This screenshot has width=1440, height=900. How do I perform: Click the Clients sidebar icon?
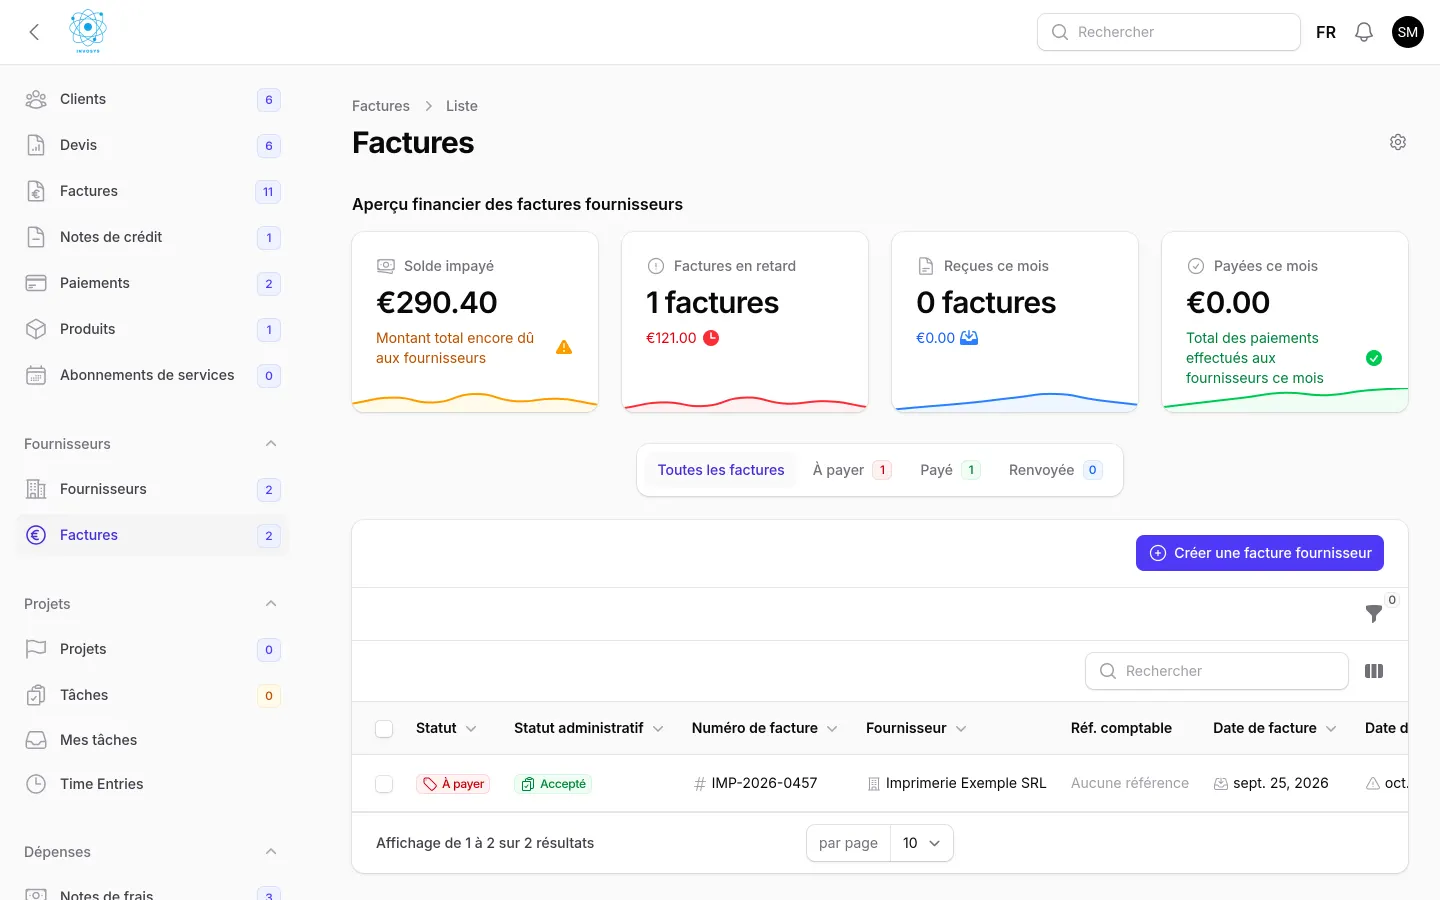coord(36,99)
